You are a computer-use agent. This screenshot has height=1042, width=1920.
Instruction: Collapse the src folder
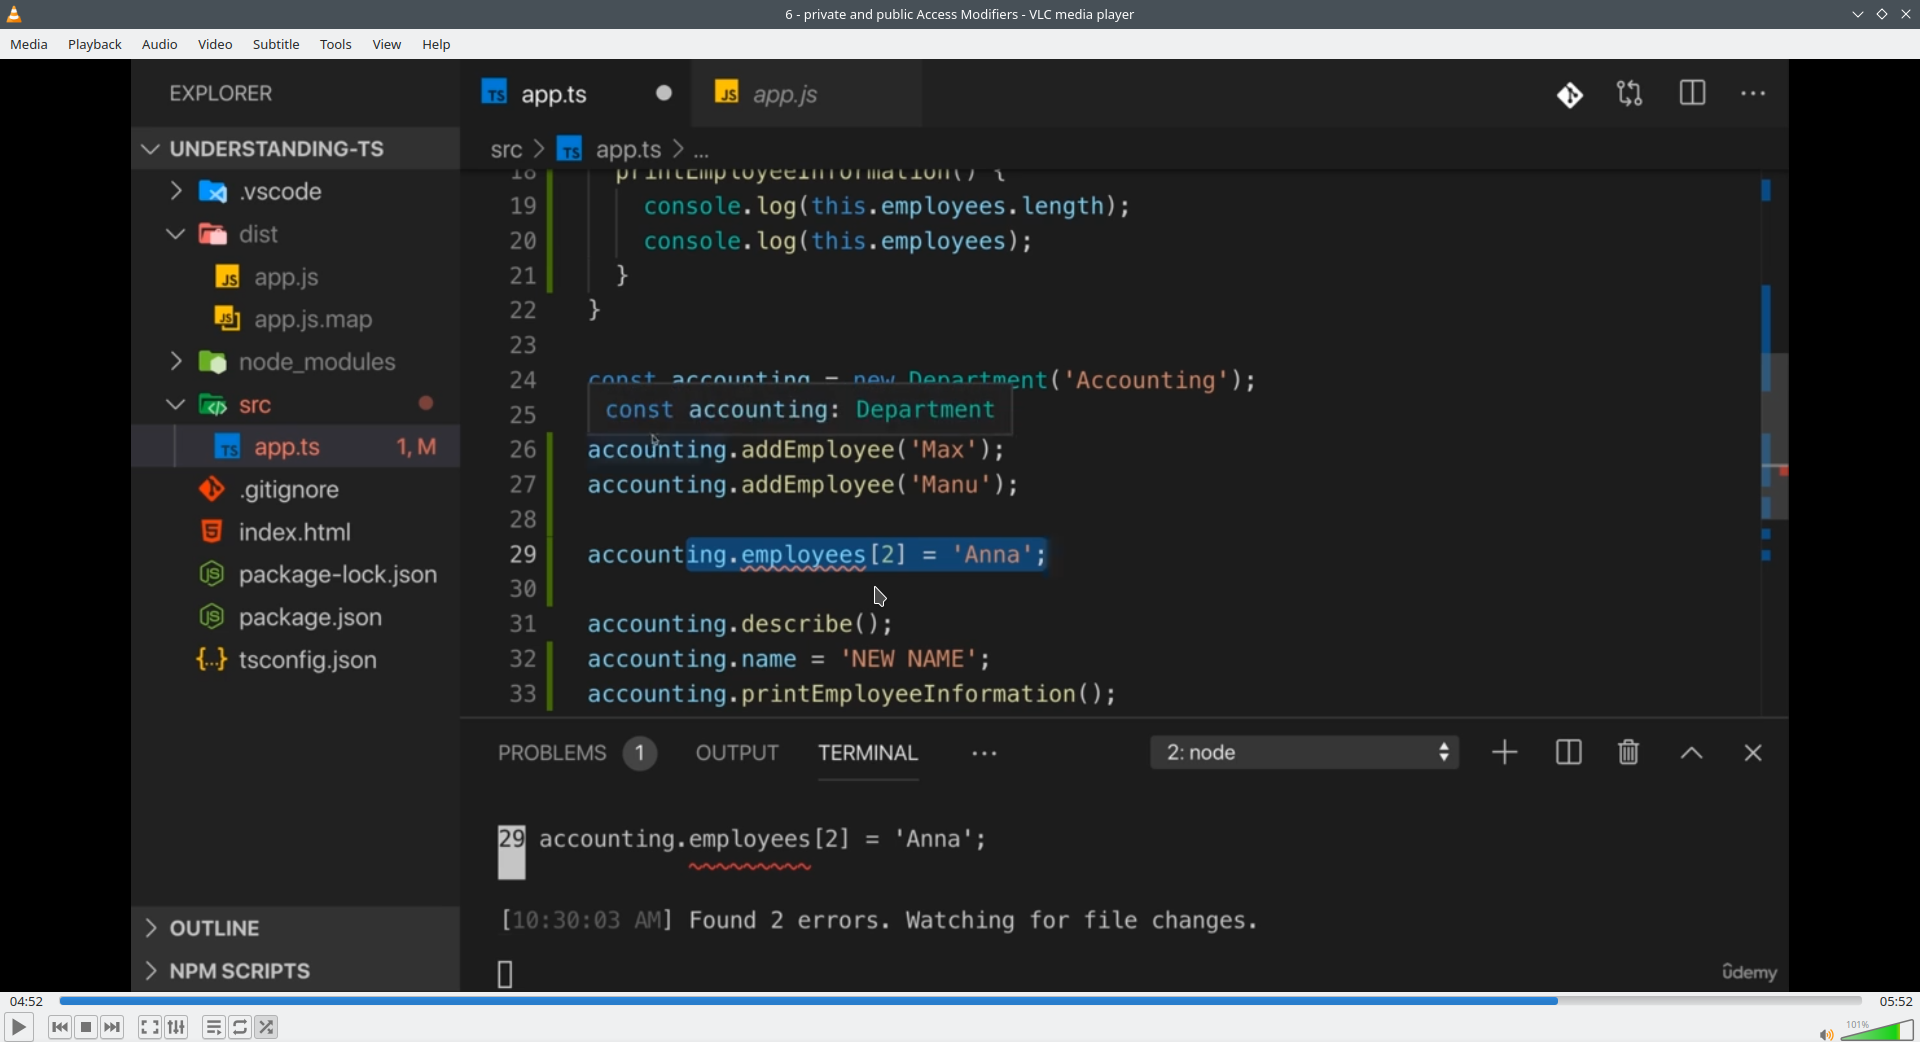point(296,405)
